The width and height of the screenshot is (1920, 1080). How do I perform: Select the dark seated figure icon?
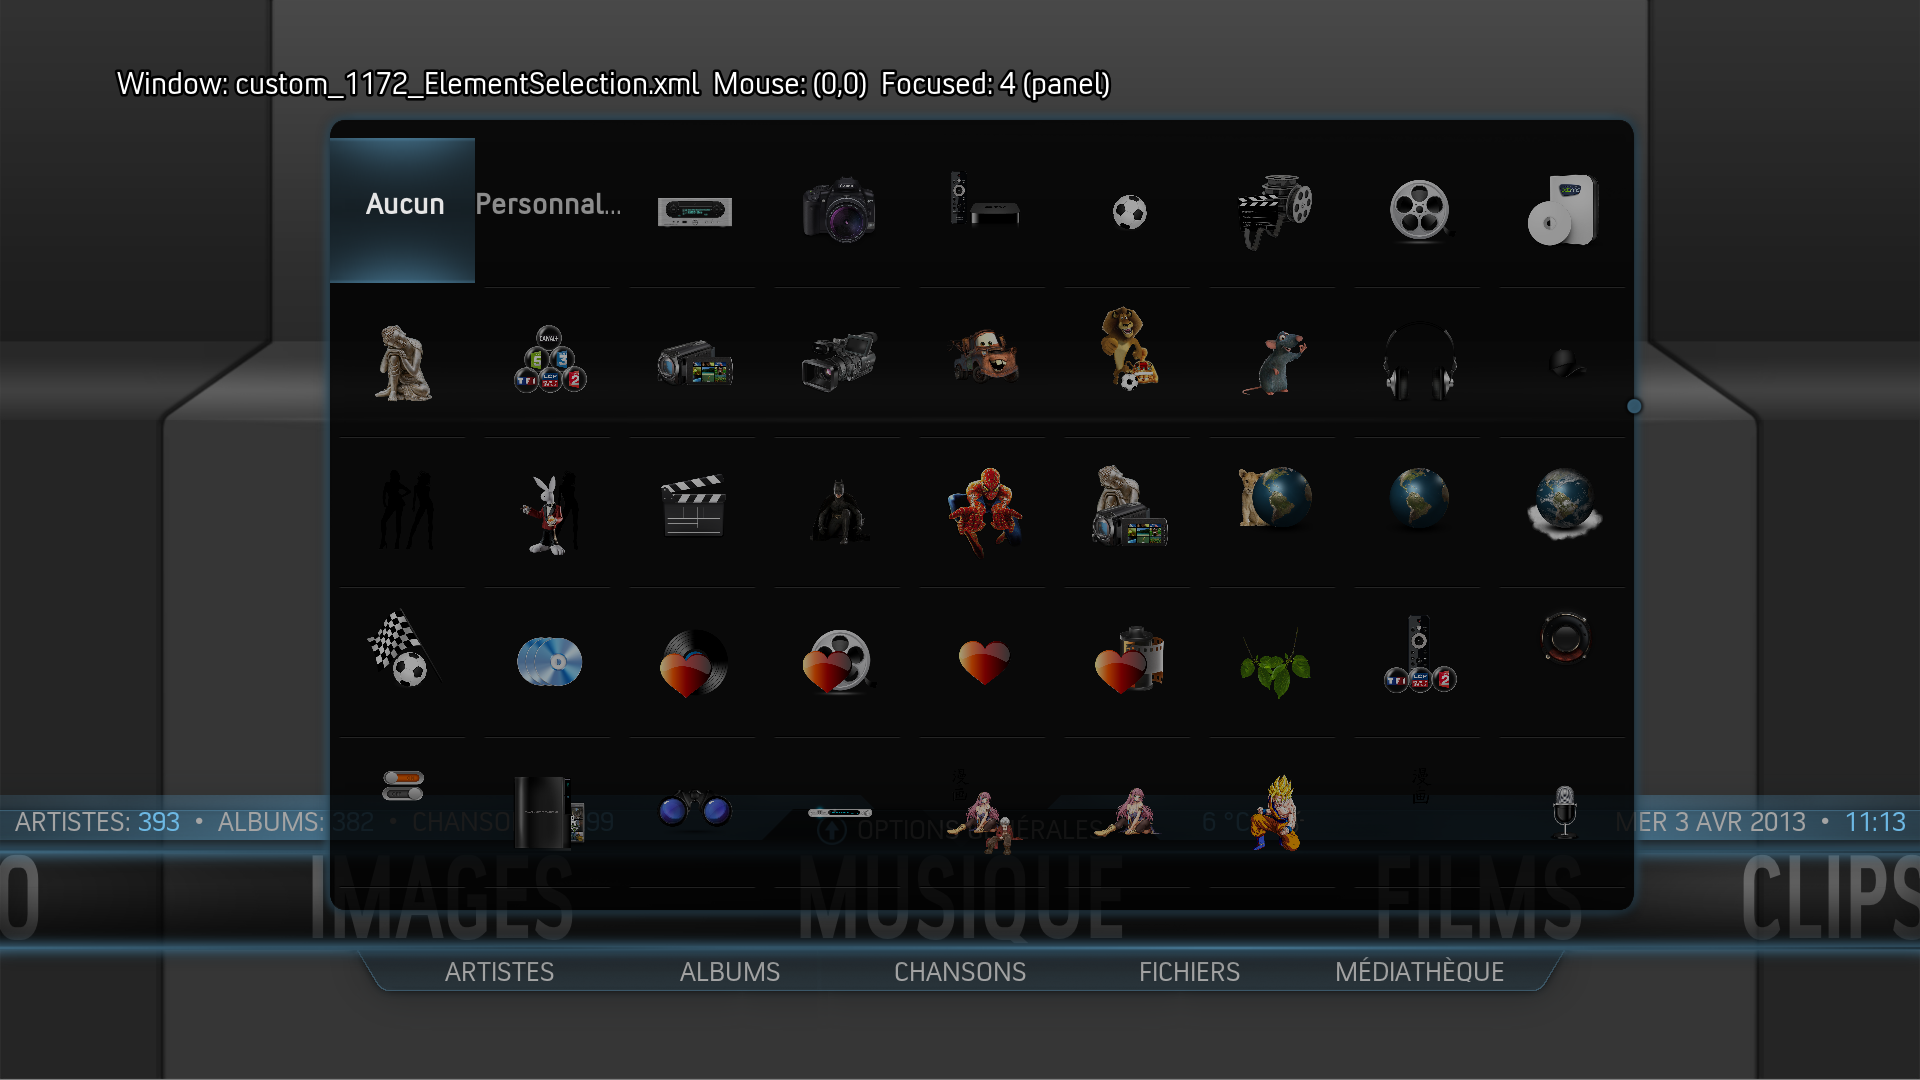point(839,510)
